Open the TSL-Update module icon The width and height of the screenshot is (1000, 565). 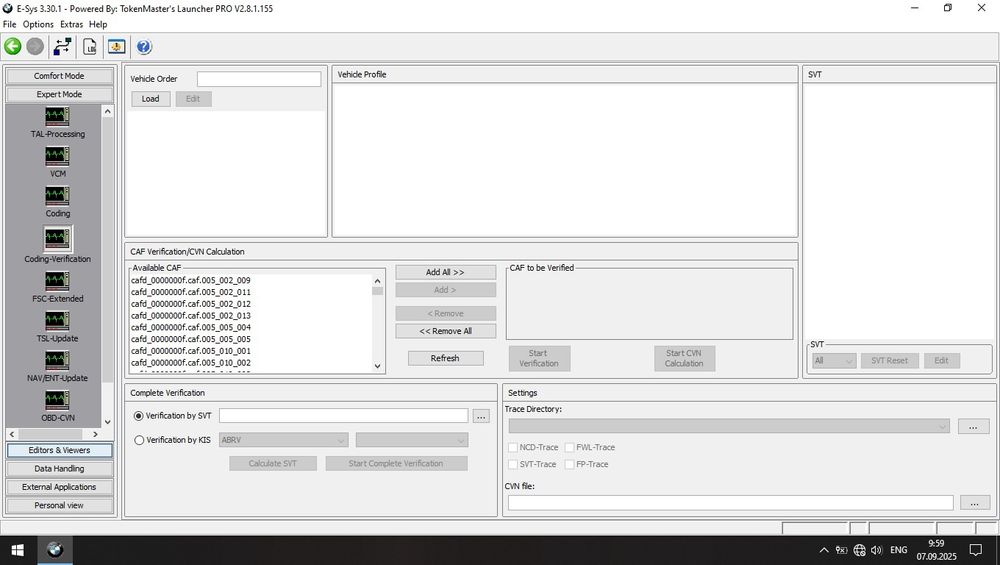(x=57, y=321)
